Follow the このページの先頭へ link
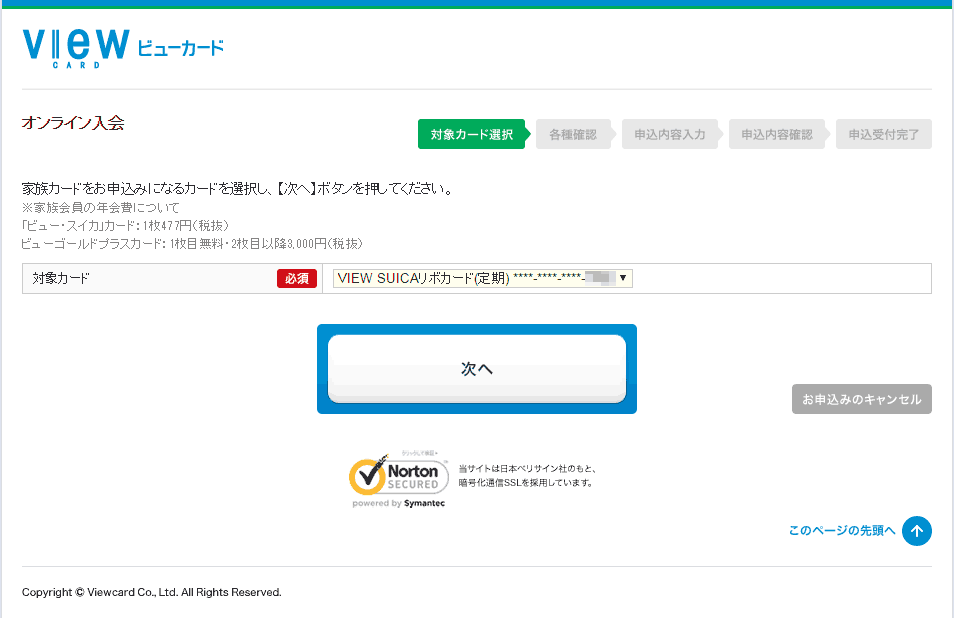The width and height of the screenshot is (954, 618). [x=841, y=531]
